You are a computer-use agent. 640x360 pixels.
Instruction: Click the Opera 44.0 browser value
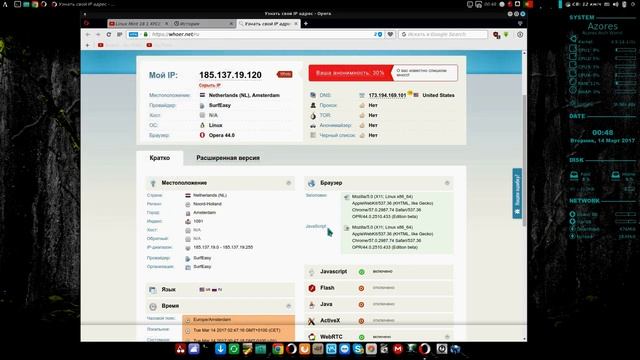(x=222, y=135)
